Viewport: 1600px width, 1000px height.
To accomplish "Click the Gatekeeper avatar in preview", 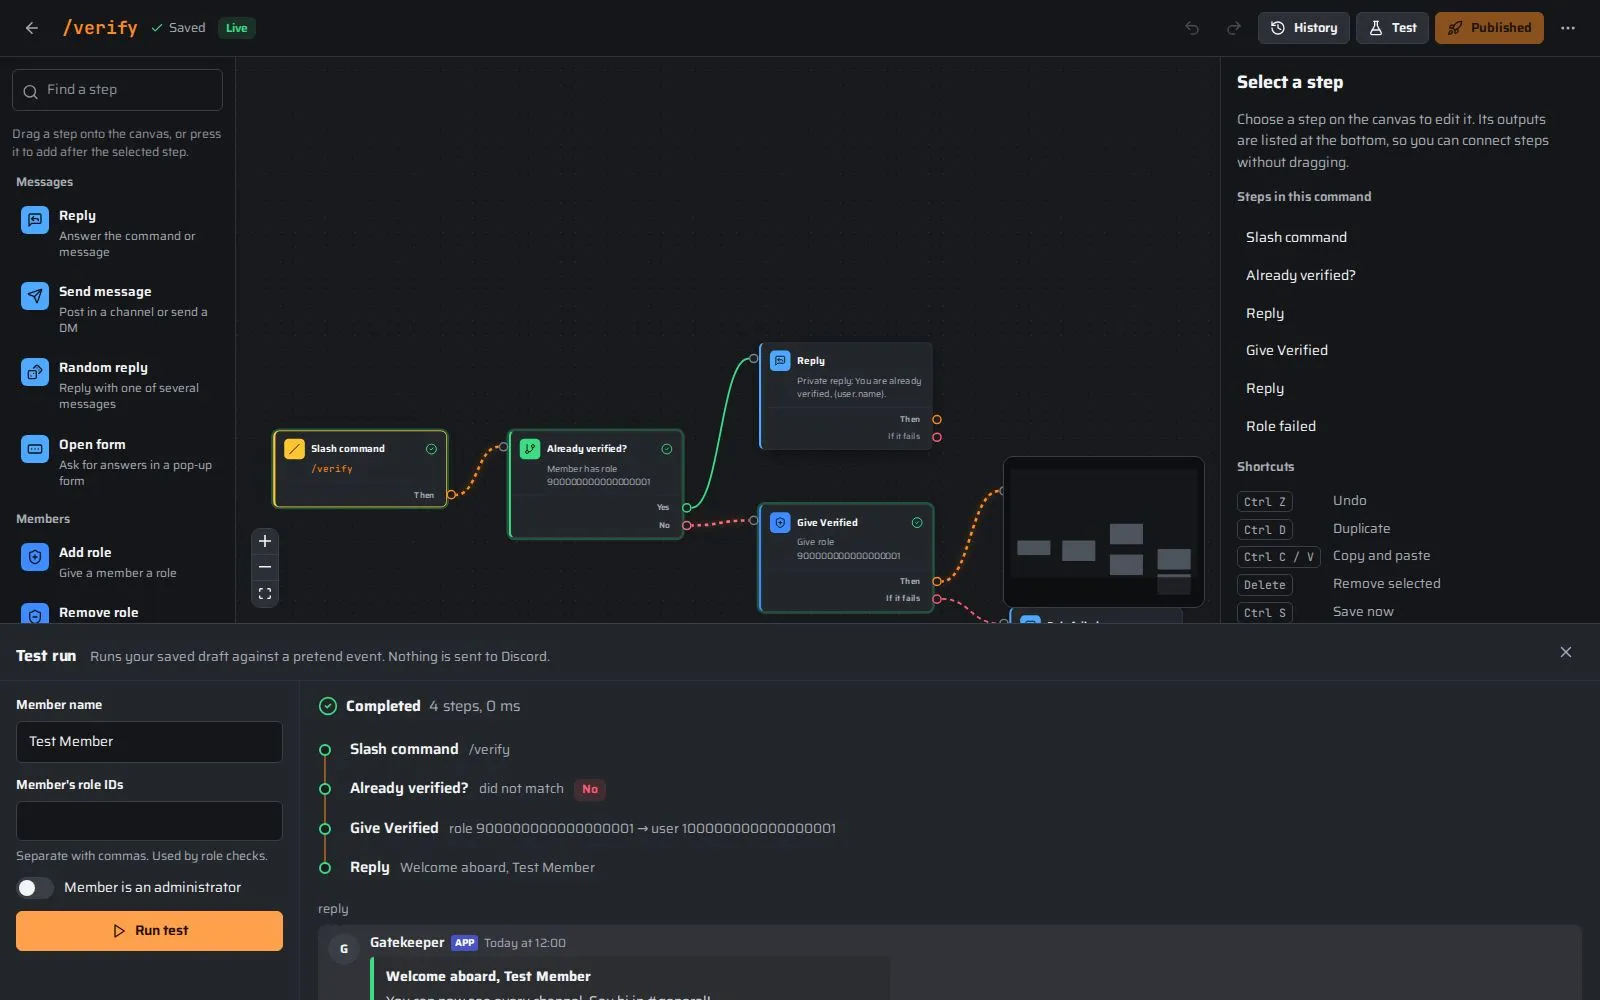I will point(344,949).
